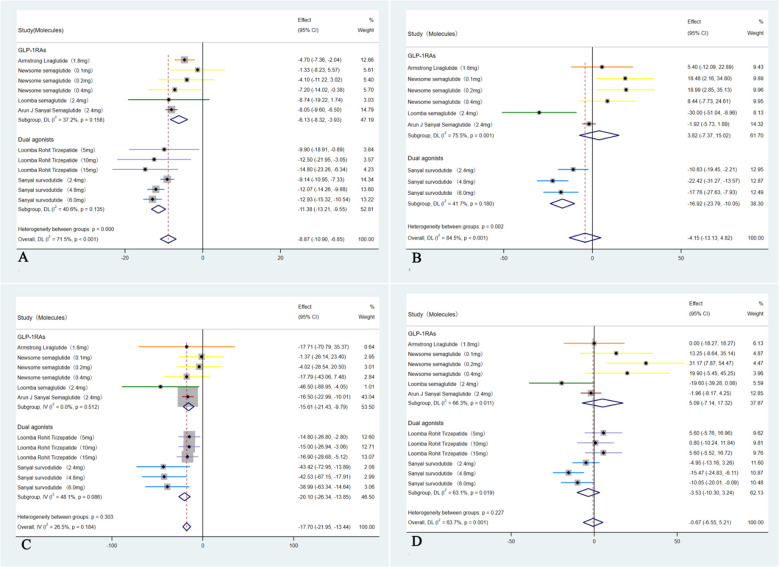Screen dimensions: 779x567
Task: Select Heterogeneity between groups: p = 0.227
Action: click(x=456, y=512)
